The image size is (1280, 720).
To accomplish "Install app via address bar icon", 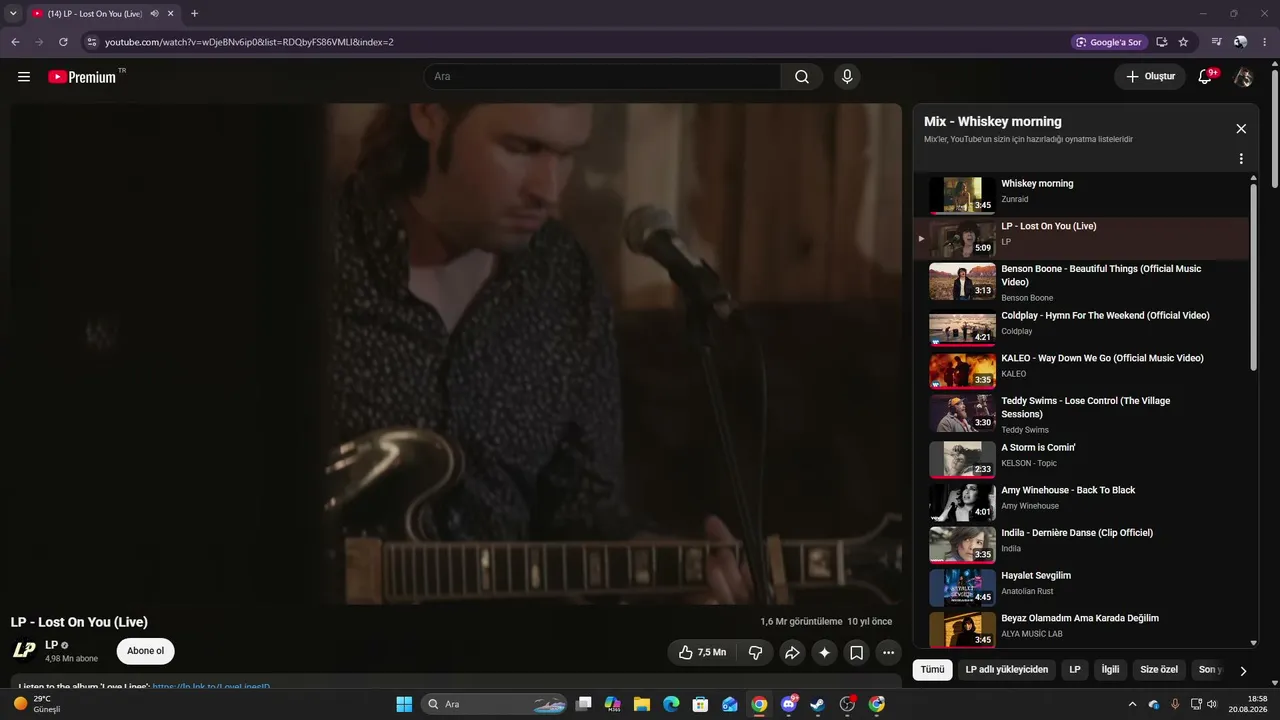I will 1162,42.
